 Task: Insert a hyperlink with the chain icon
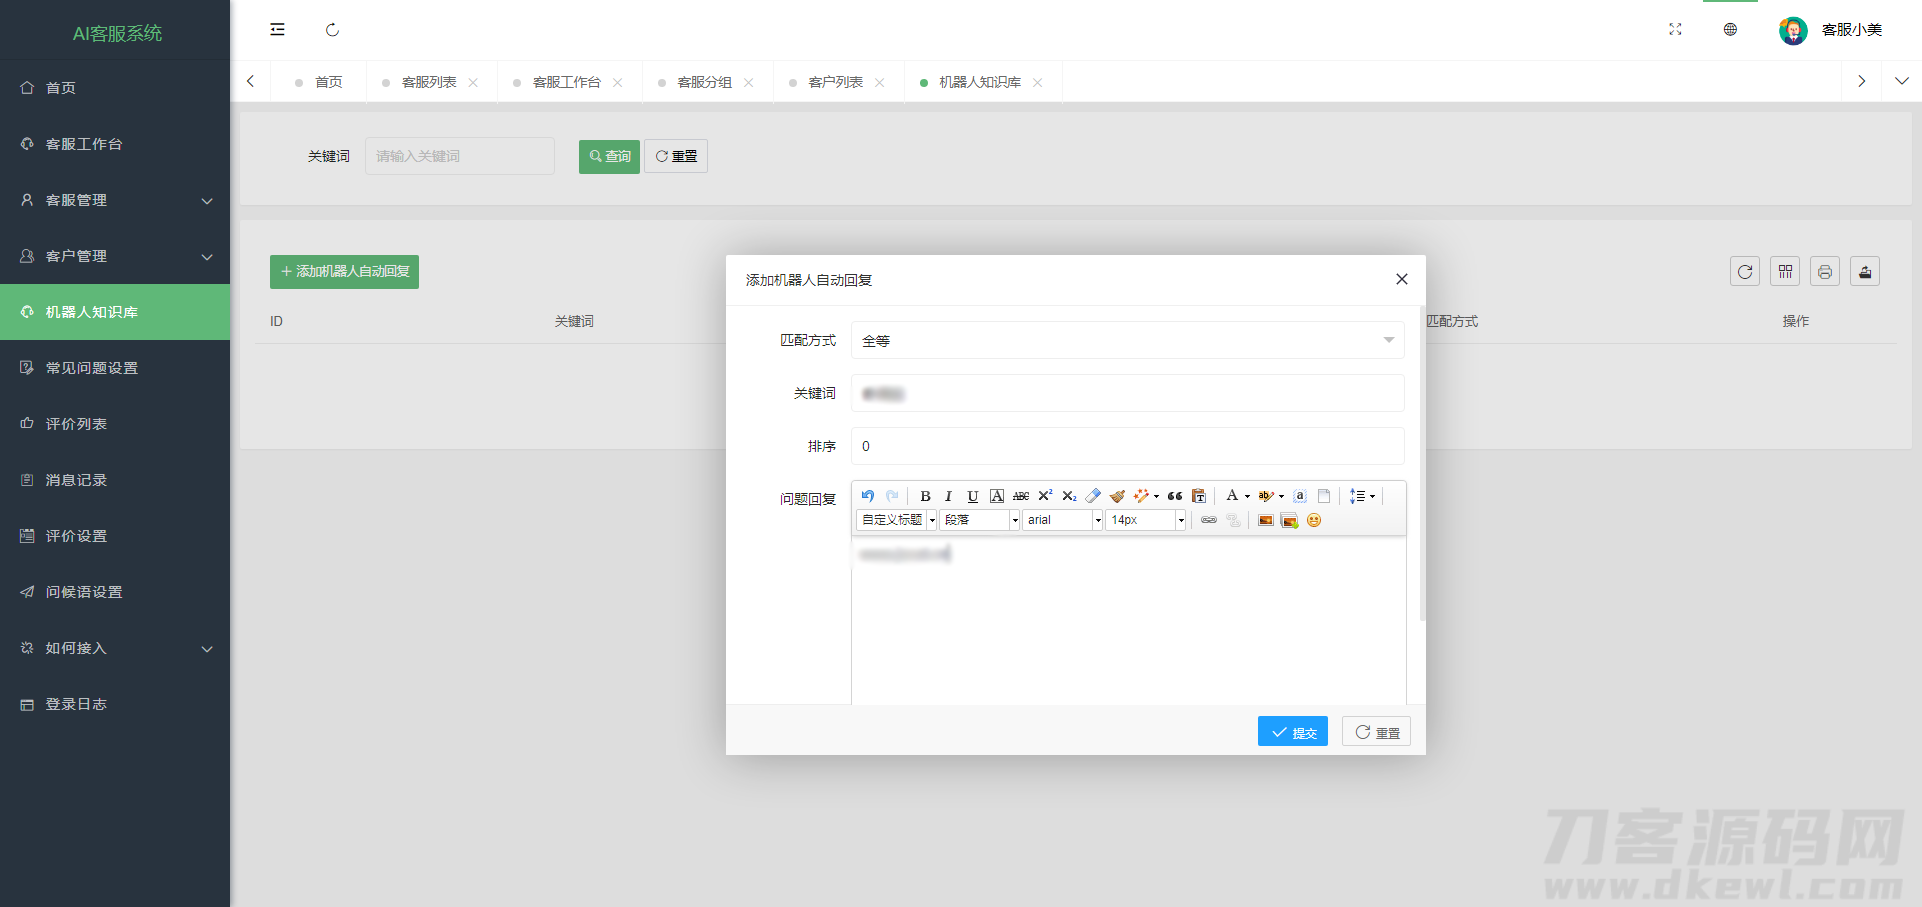tap(1209, 520)
